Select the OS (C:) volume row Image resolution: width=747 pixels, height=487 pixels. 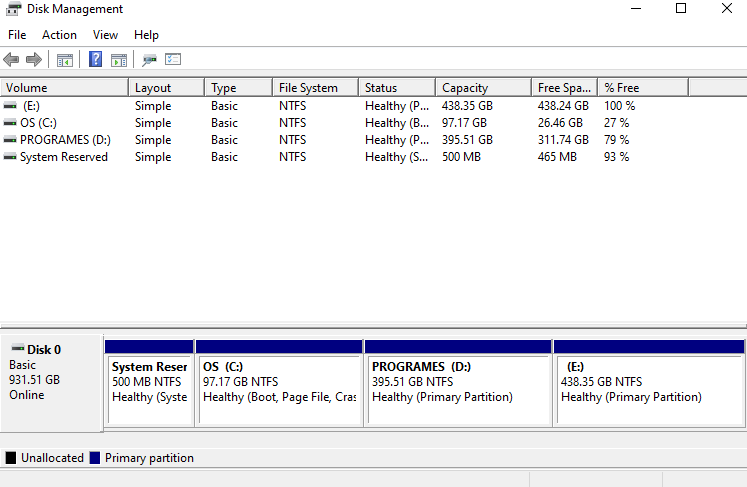tap(344, 123)
